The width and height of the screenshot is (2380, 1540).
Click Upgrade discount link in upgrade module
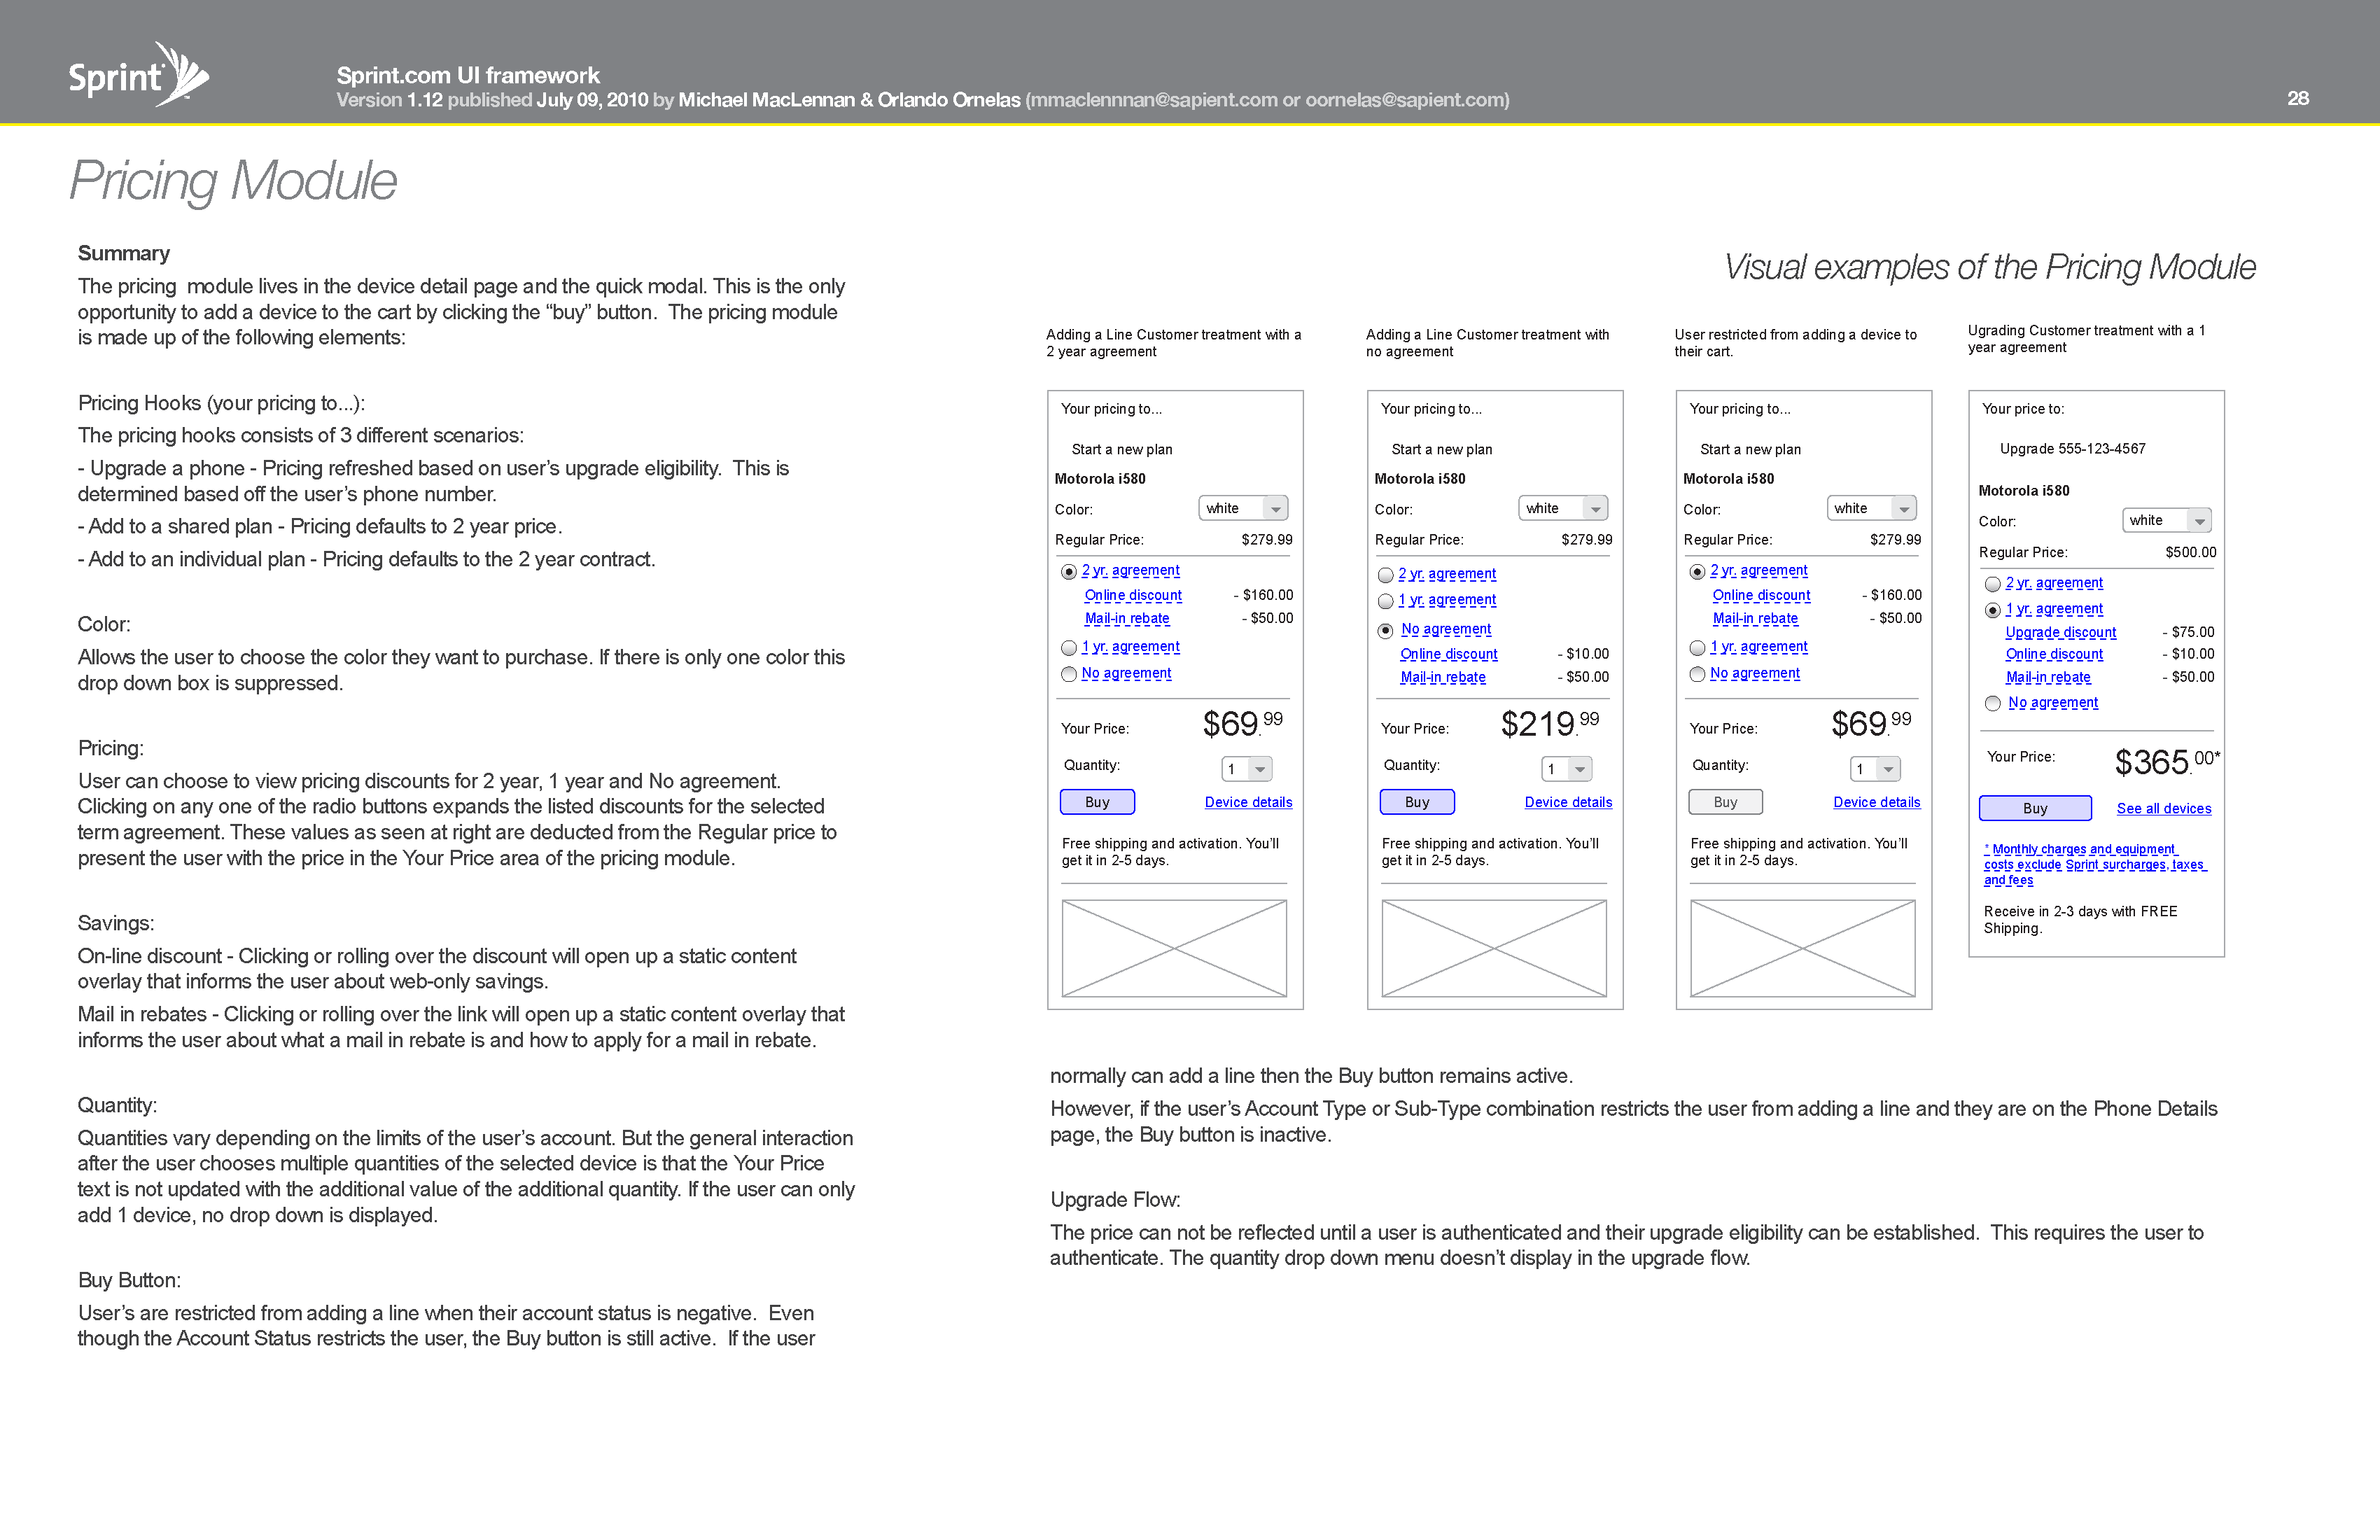(2060, 632)
